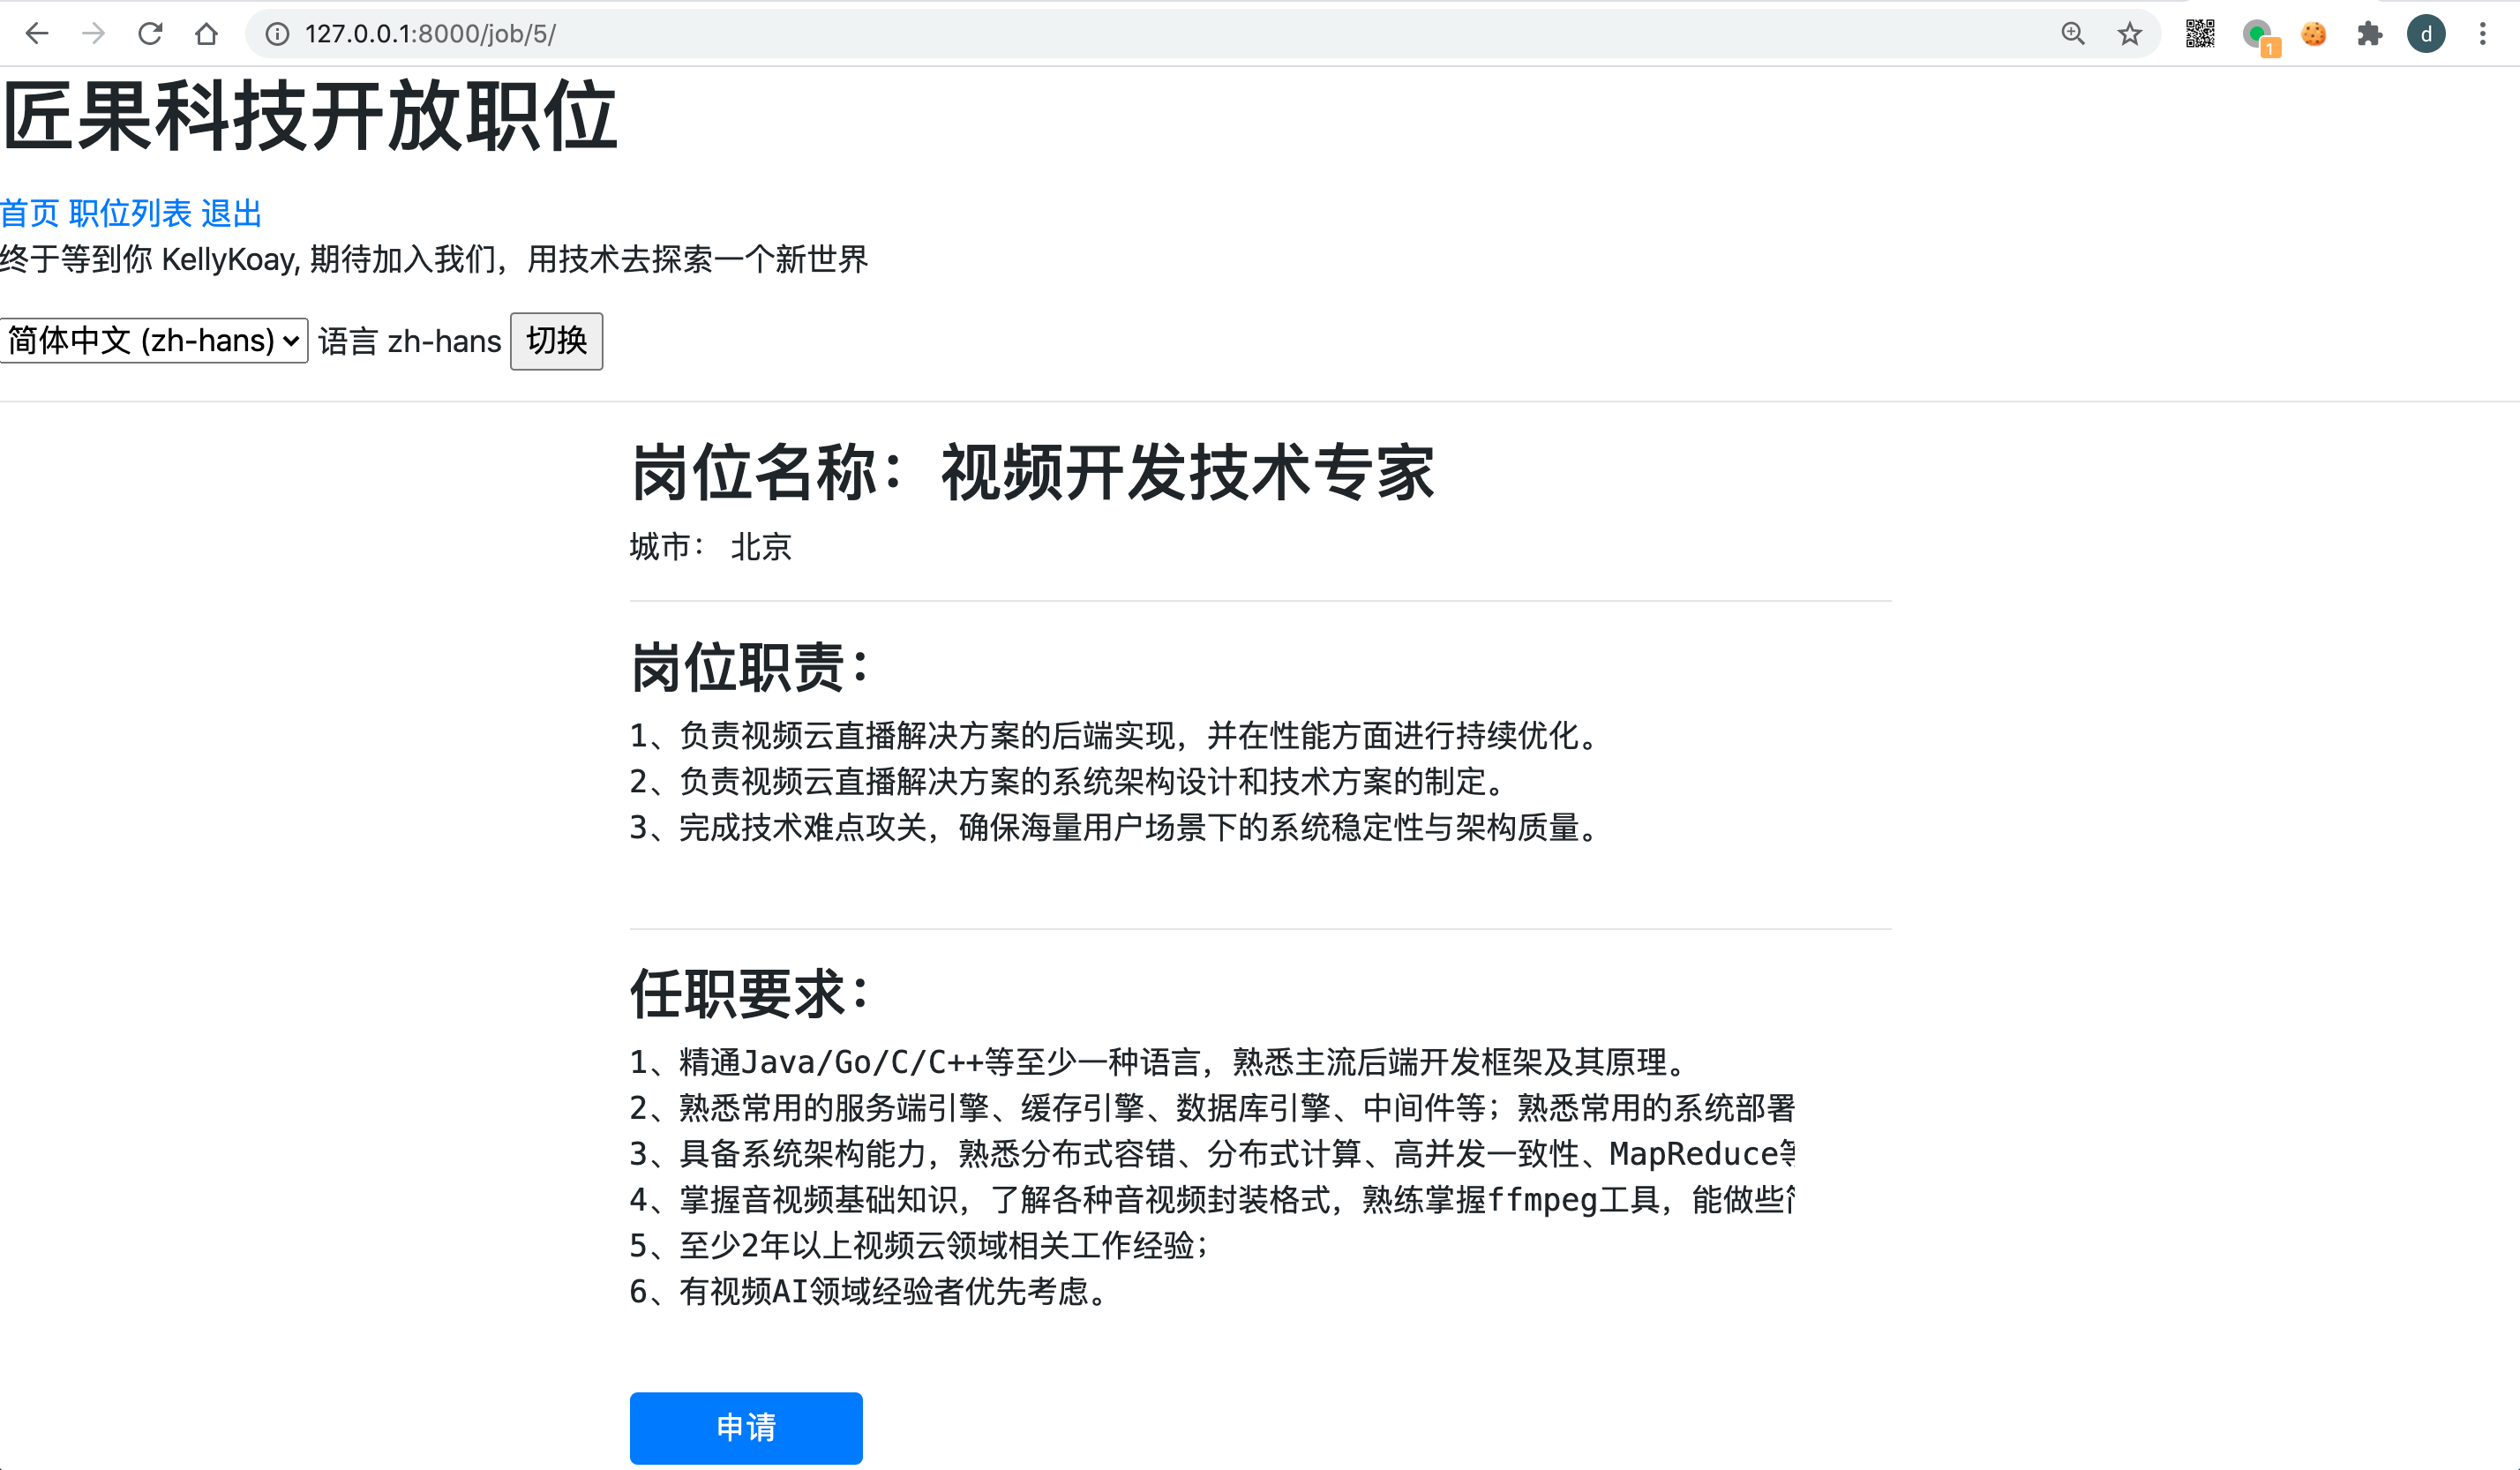Open the site information icon
This screenshot has width=2520, height=1470.
coord(277,34)
